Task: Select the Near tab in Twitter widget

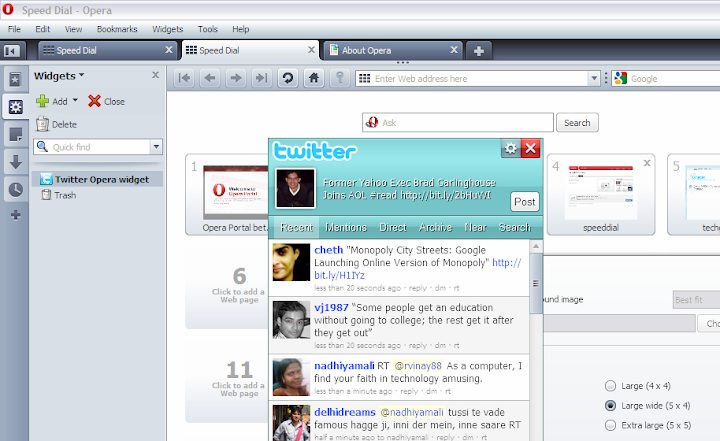Action: [475, 227]
